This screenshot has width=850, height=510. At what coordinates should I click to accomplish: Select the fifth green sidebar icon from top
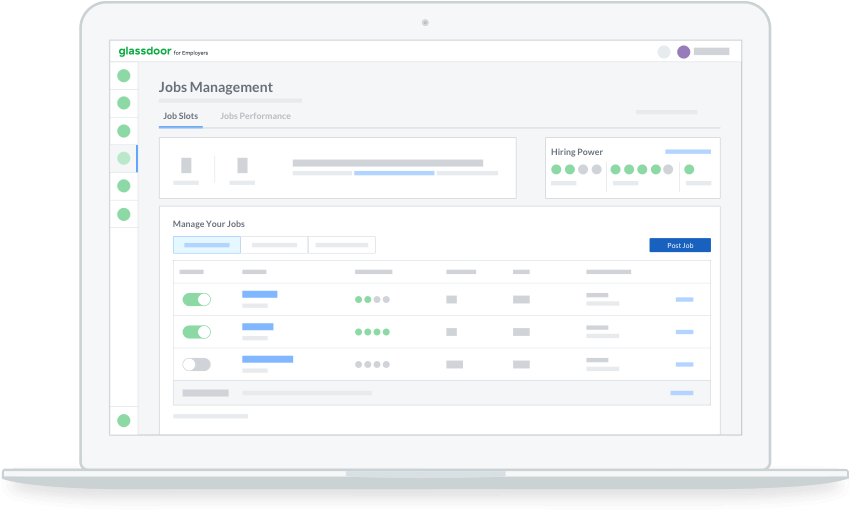[x=124, y=186]
